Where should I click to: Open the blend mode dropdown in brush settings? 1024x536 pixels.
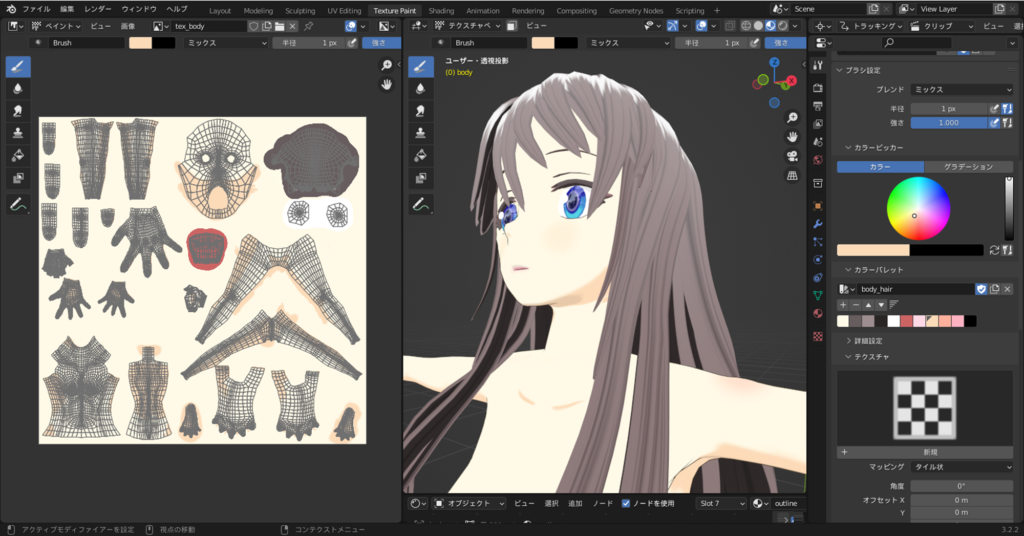(961, 89)
